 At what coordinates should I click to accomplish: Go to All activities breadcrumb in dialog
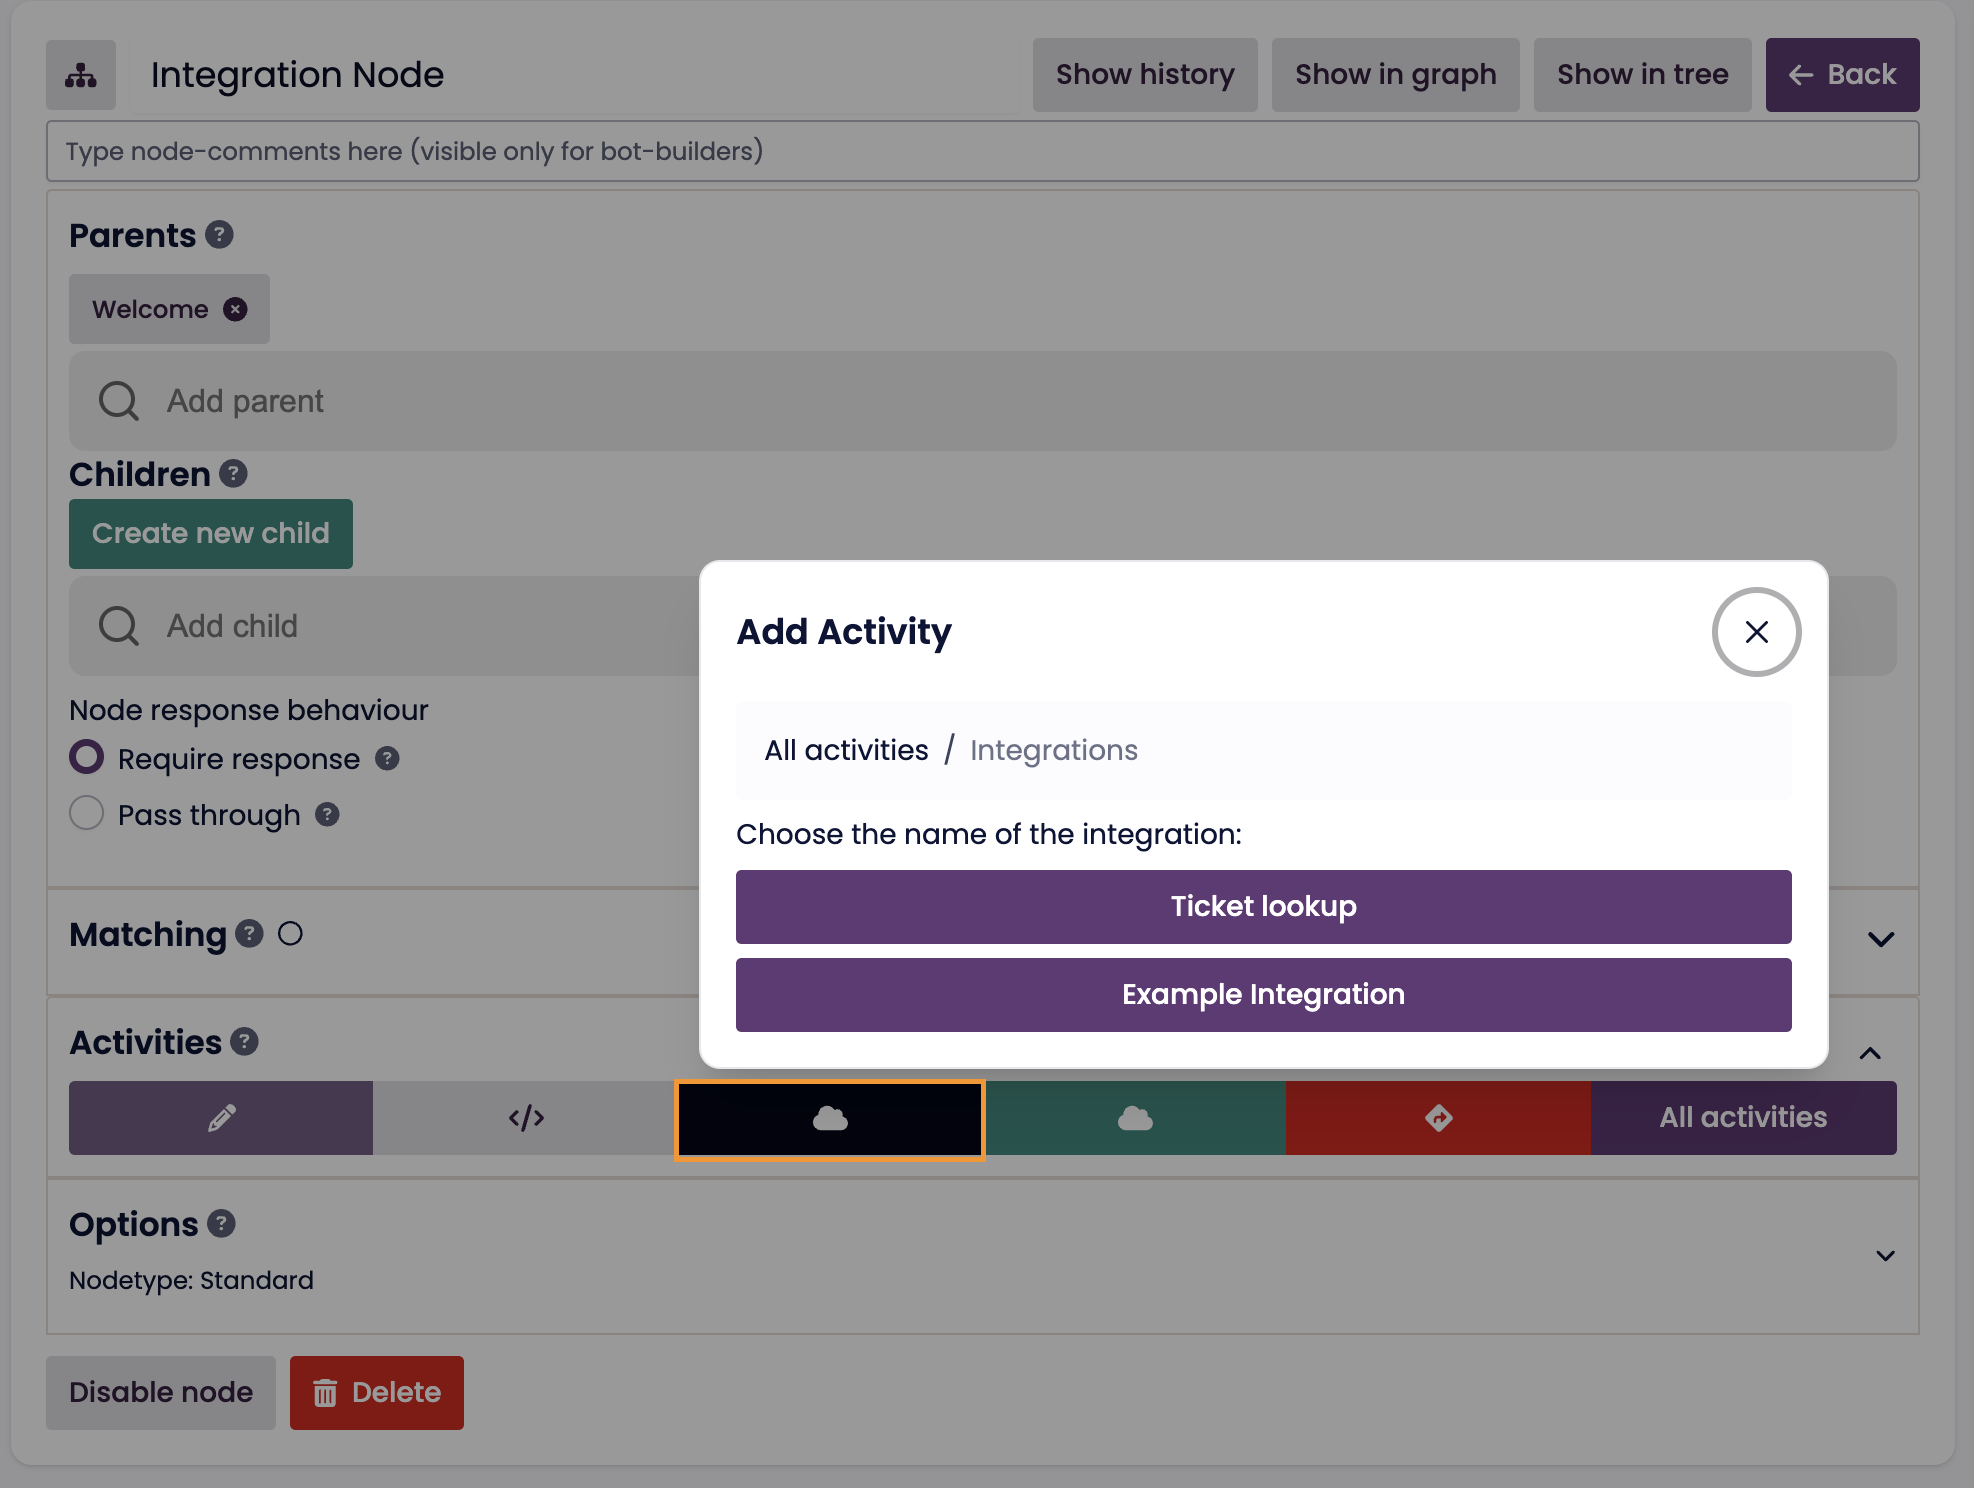[846, 750]
